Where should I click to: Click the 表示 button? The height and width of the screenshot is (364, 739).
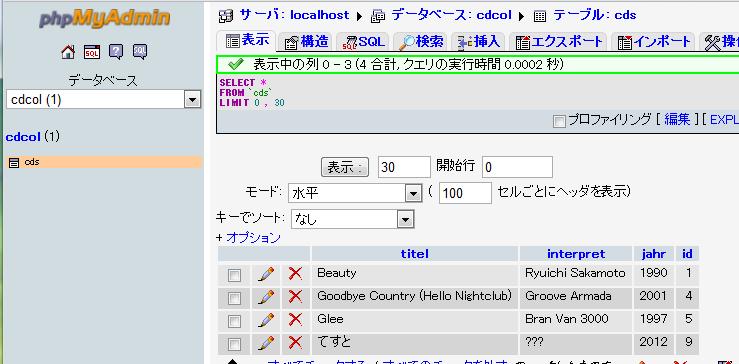click(x=345, y=167)
